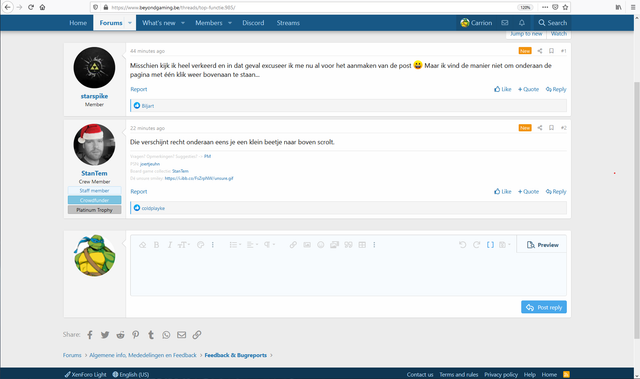Open more text formatting options
This screenshot has height=379, width=640.
coord(213,245)
